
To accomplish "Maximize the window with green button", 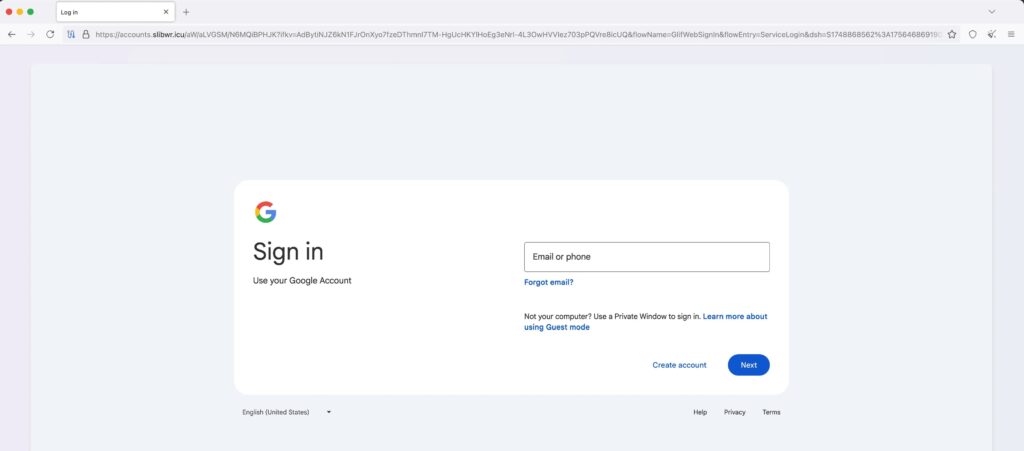I will [x=30, y=12].
